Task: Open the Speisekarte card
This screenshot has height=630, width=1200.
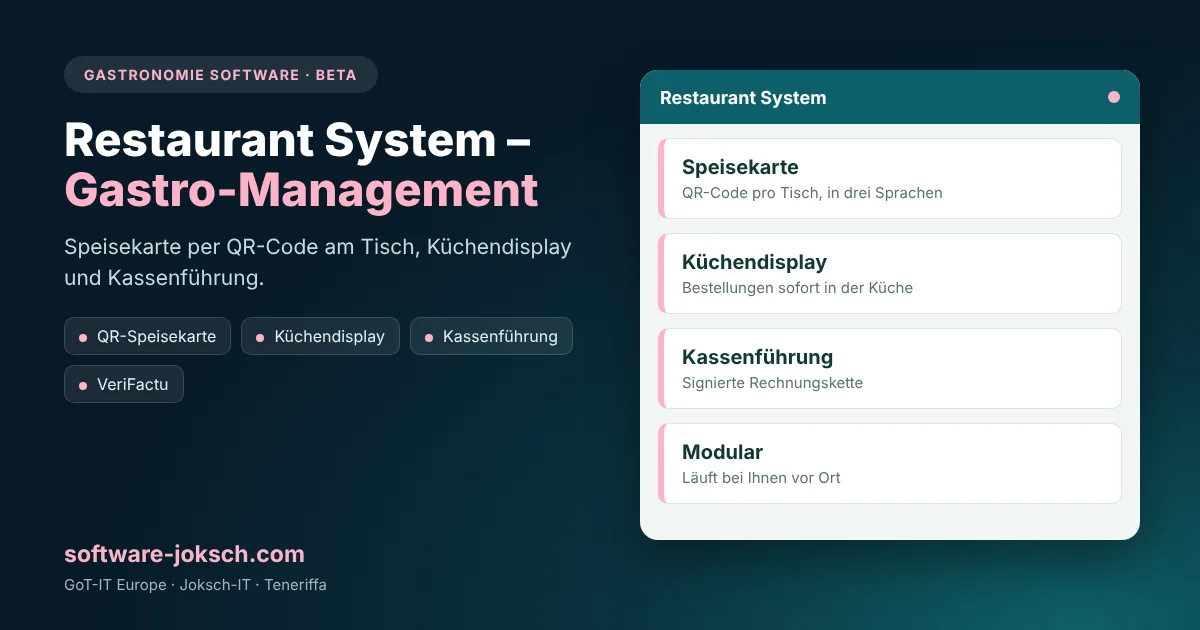Action: (890, 178)
